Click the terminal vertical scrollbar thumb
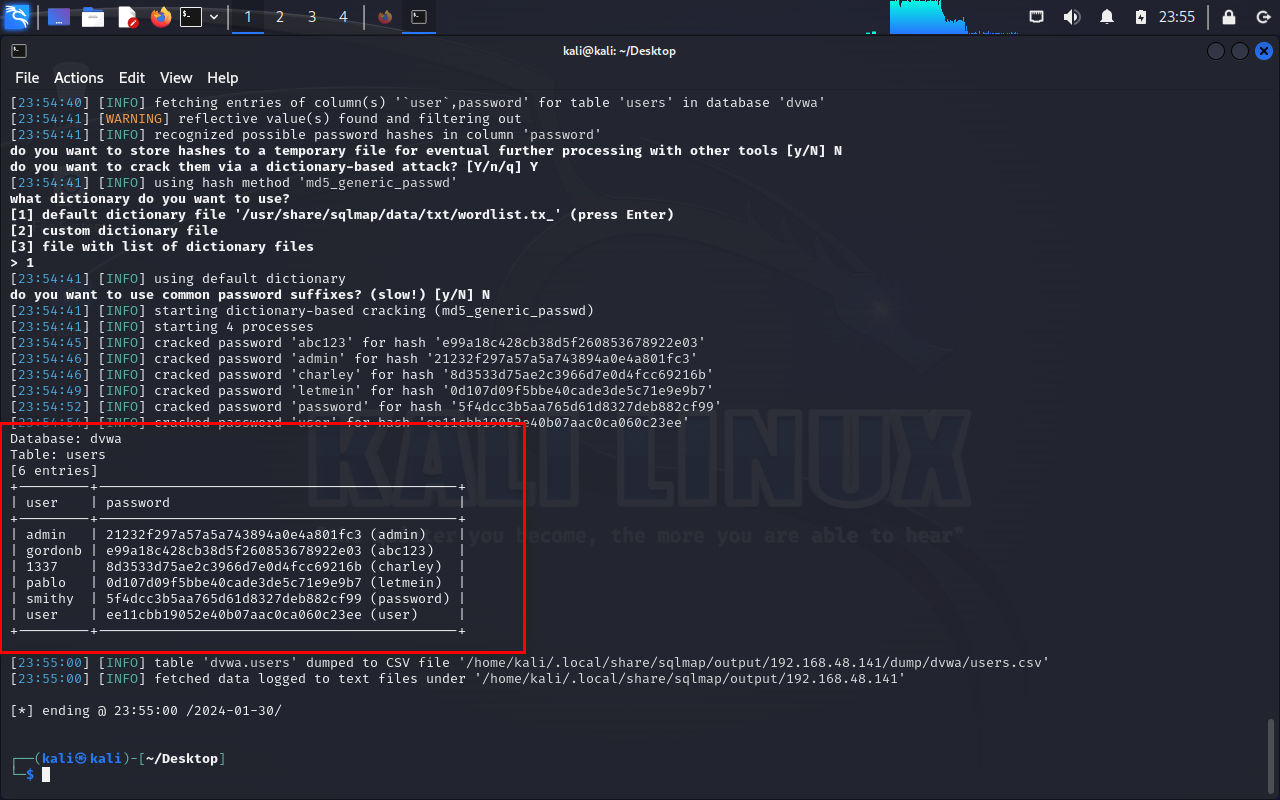Screen dimensions: 1280x800 1272,755
